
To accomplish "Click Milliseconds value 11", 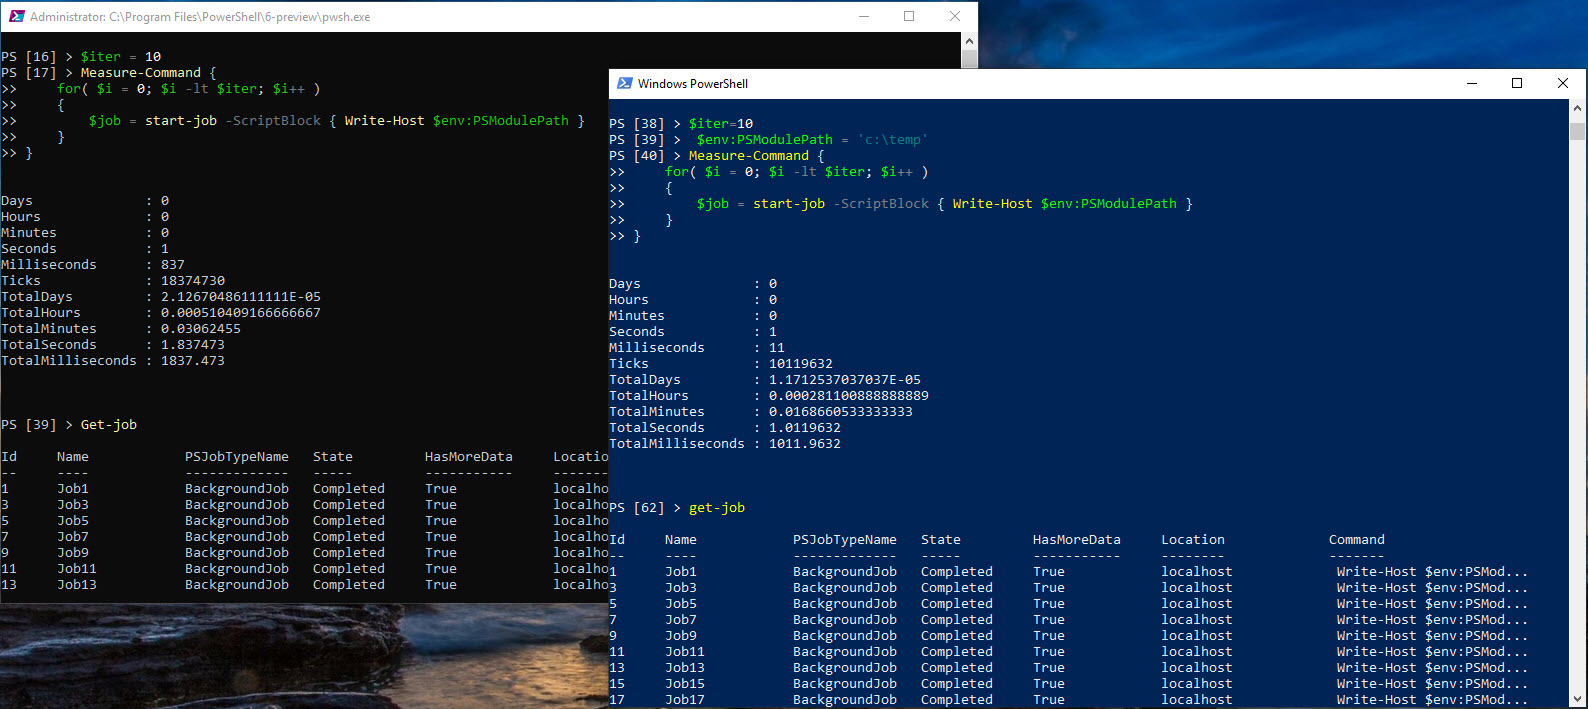I will 777,348.
